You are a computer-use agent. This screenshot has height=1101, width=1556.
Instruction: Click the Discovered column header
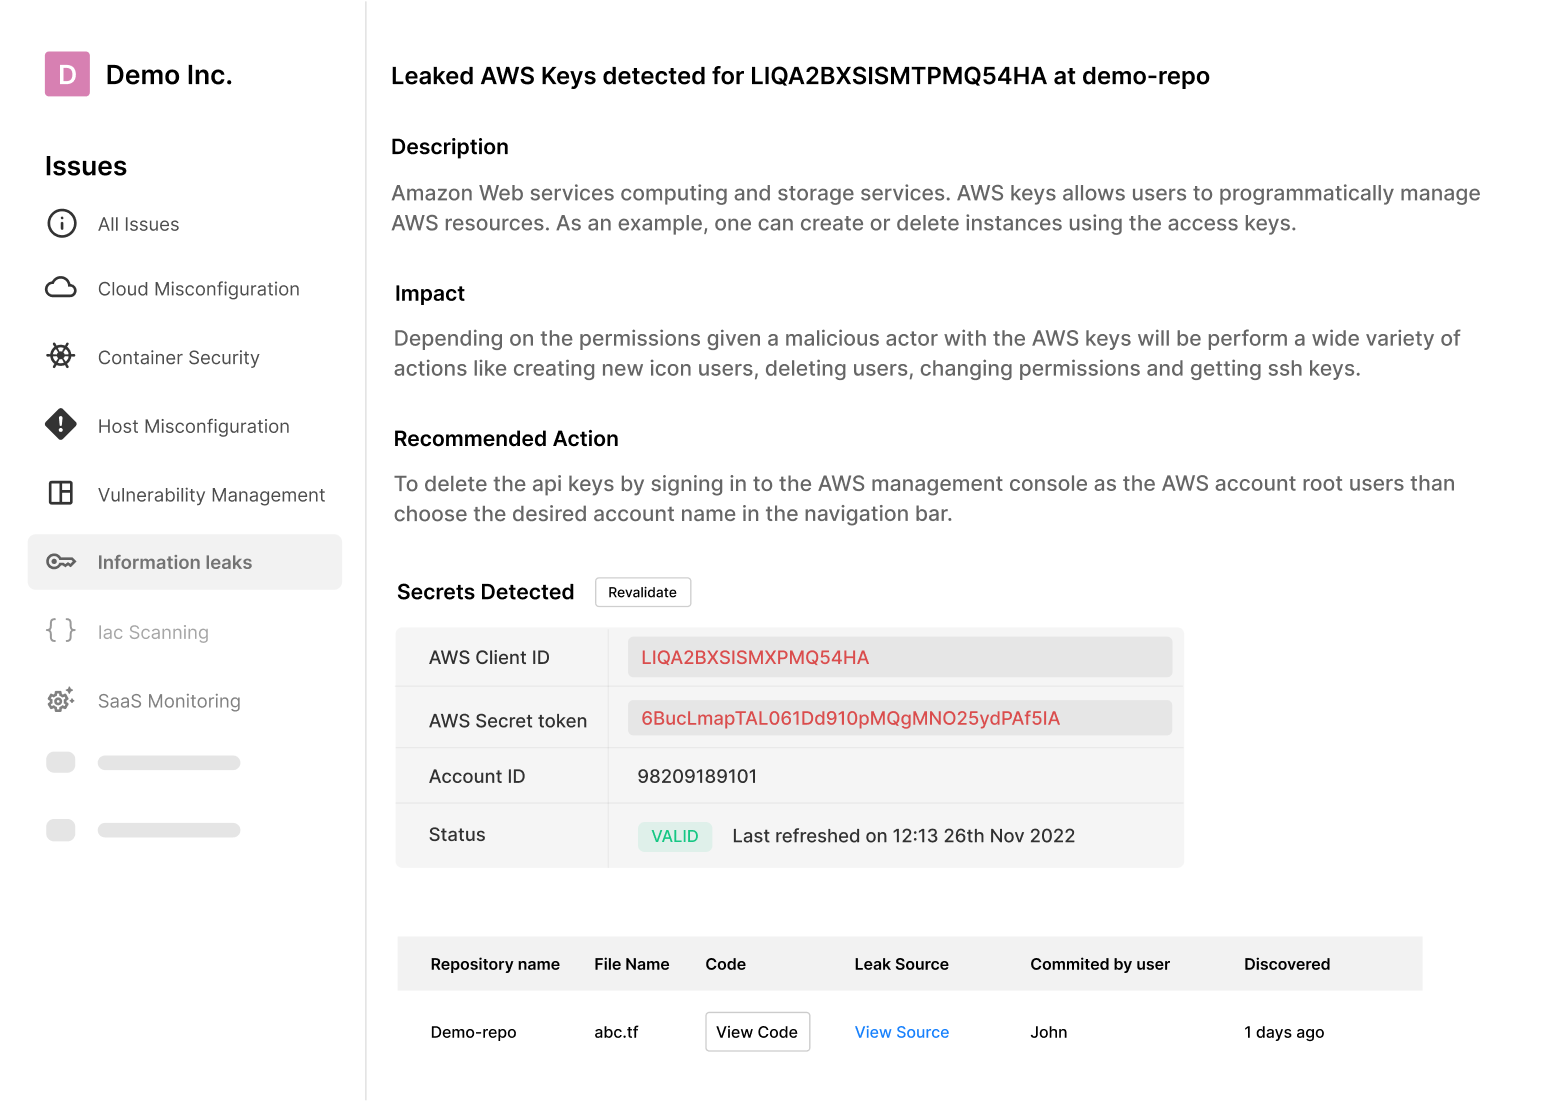[x=1286, y=964]
